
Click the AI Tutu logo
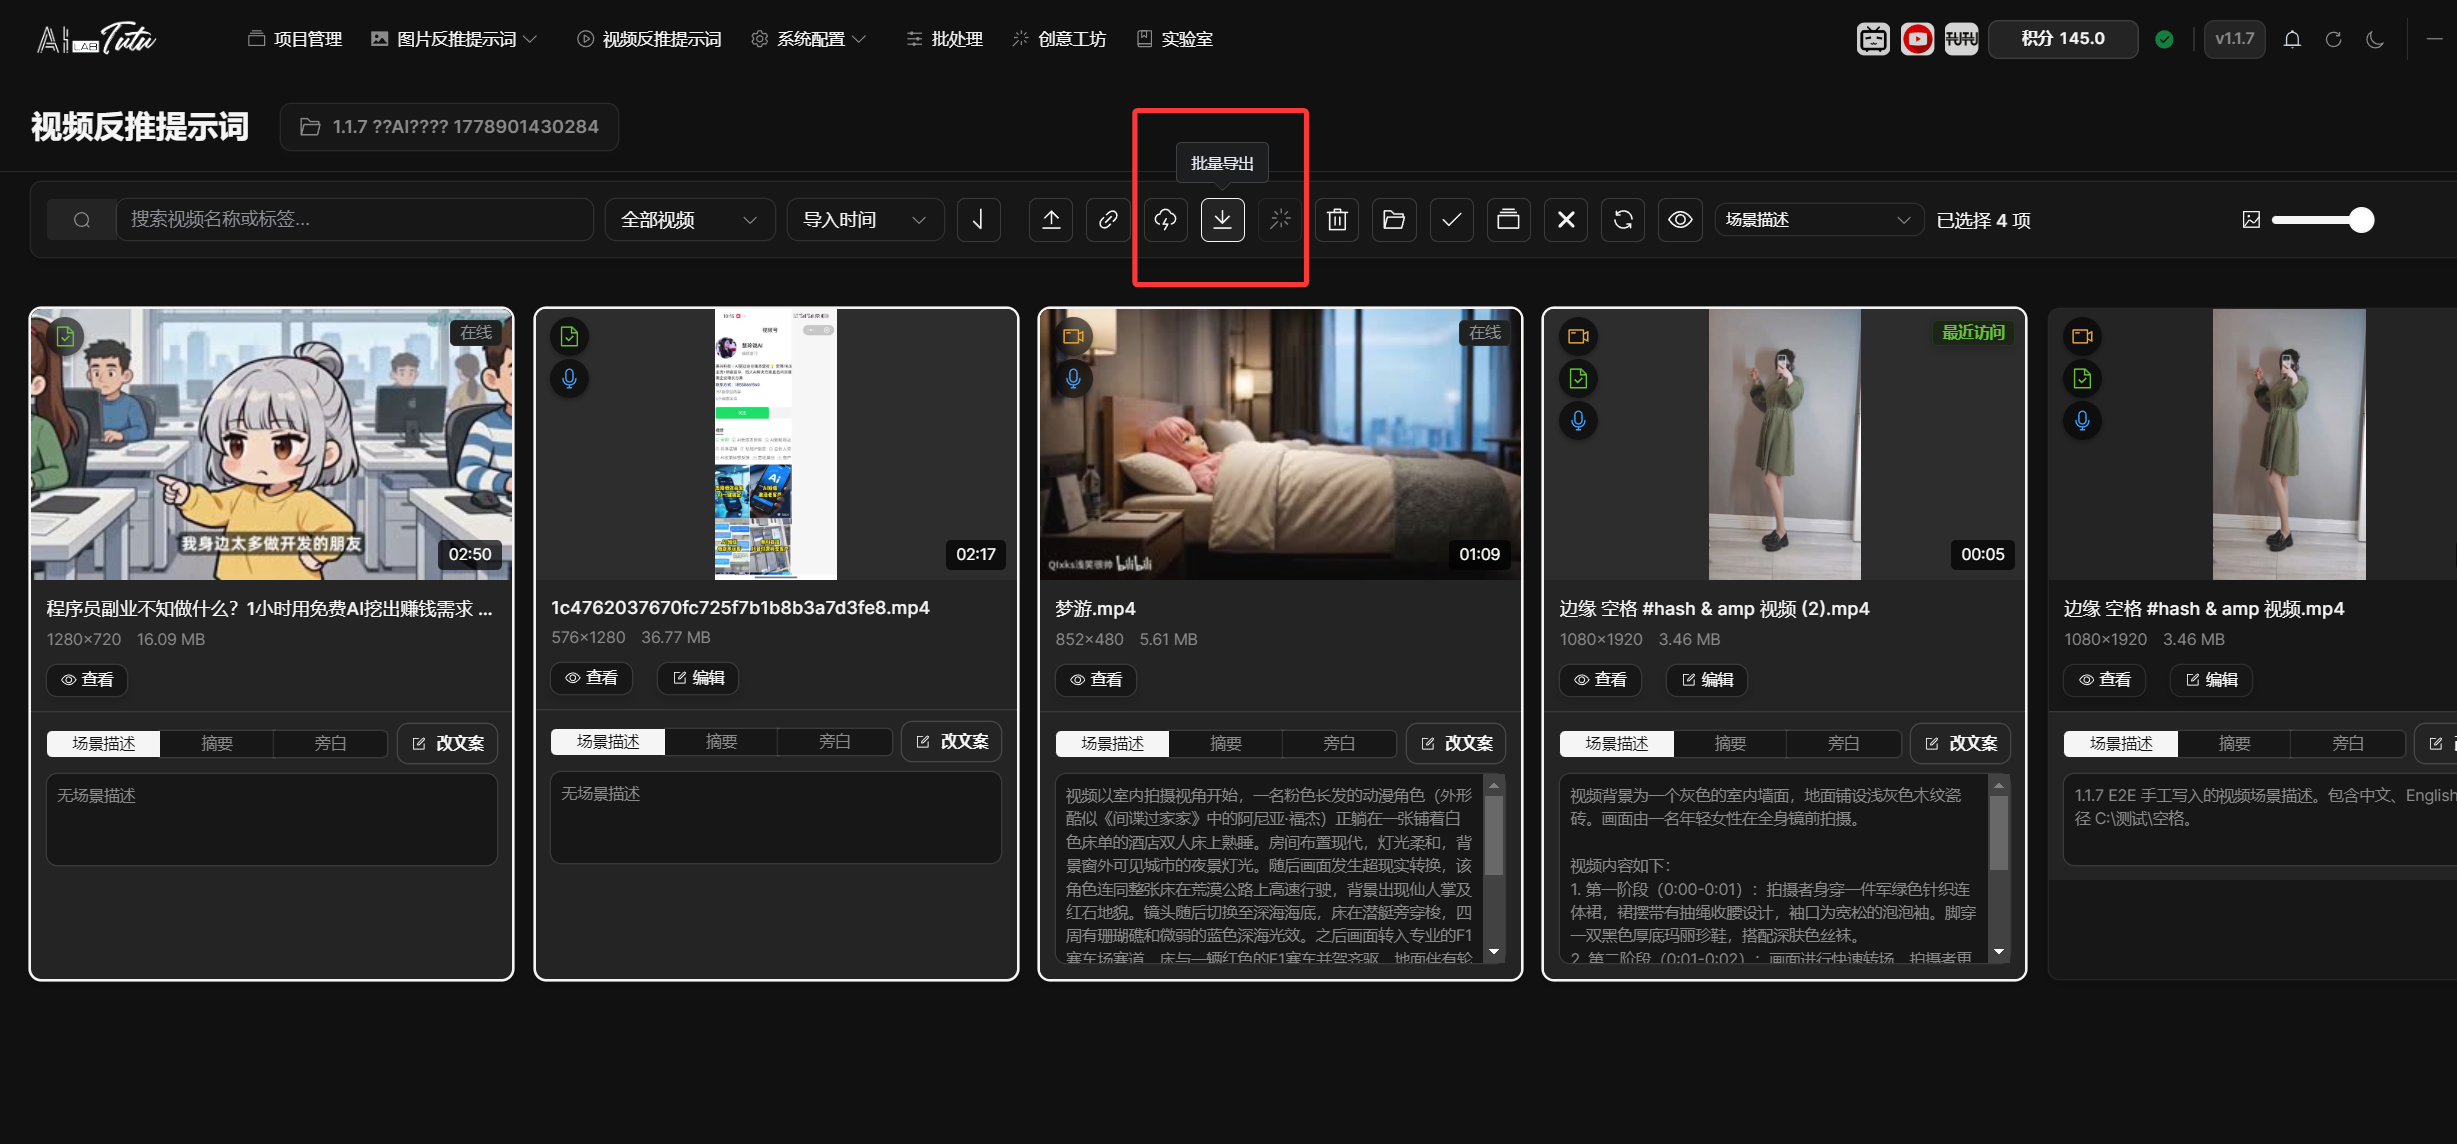click(x=96, y=39)
